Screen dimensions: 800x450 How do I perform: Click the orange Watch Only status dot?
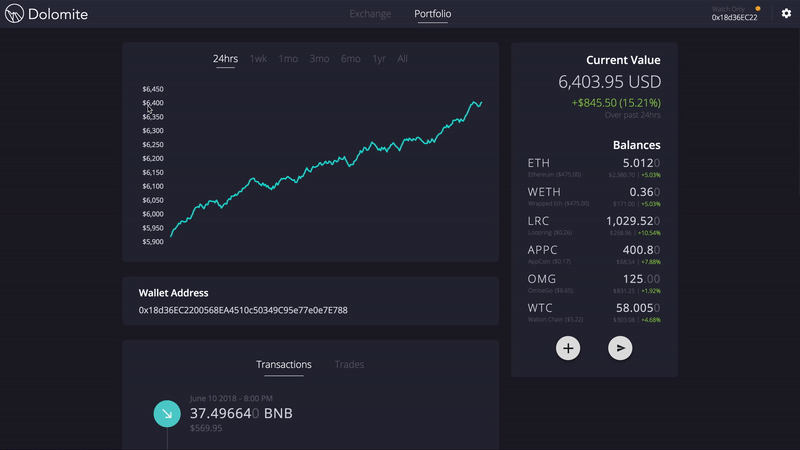758,8
